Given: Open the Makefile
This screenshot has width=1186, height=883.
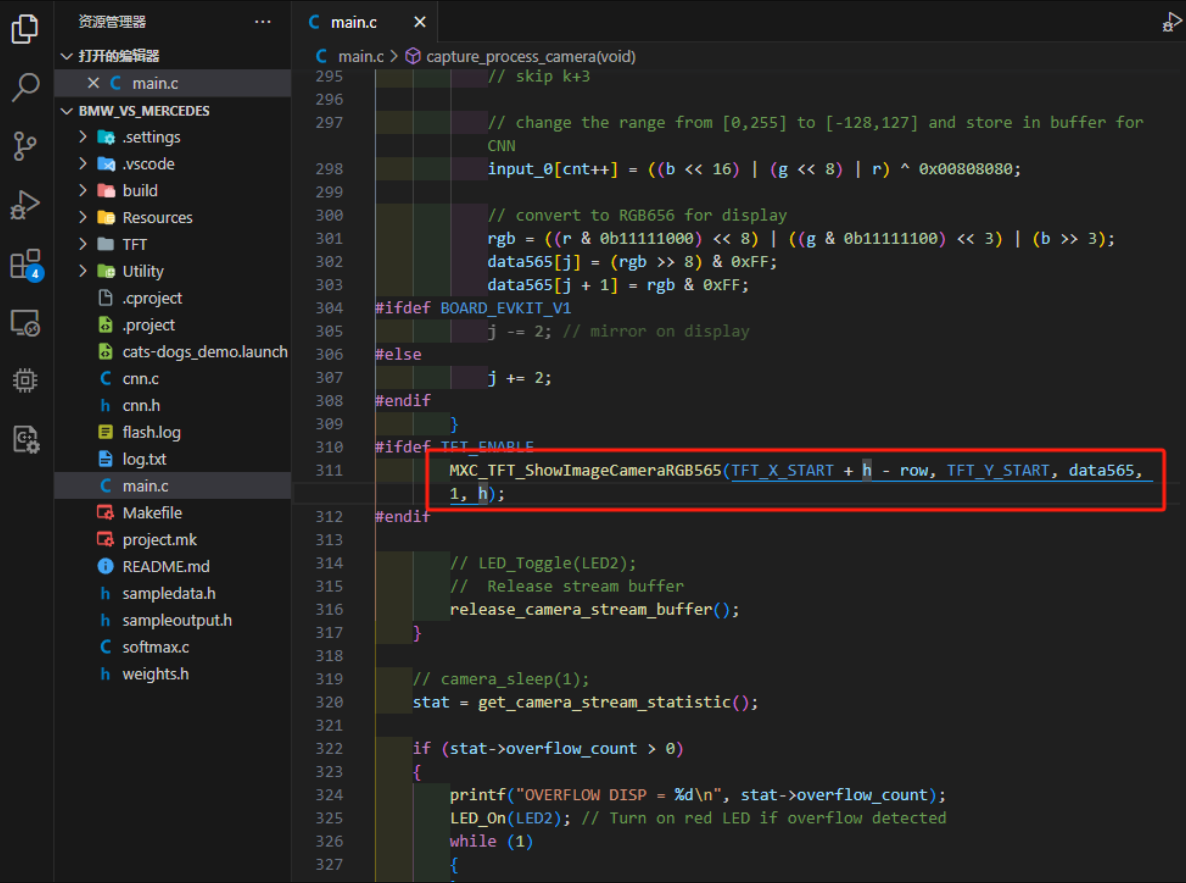Looking at the screenshot, I should point(152,513).
